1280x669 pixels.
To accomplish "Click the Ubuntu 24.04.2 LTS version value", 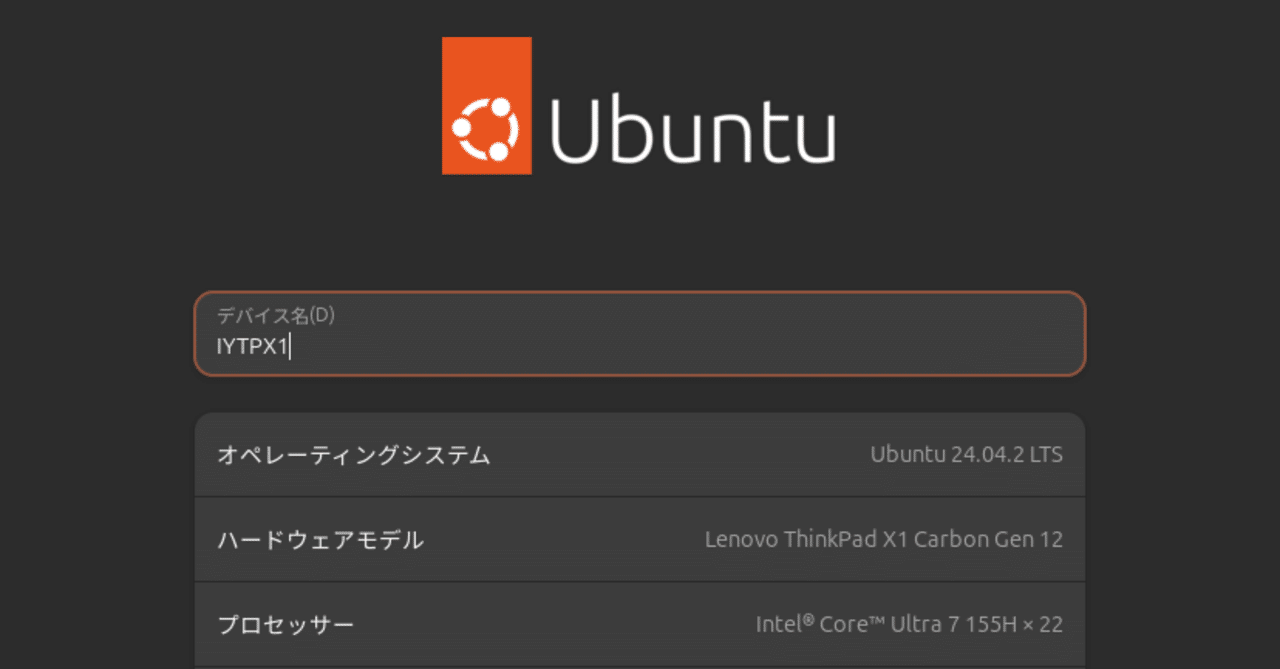I will click(x=966, y=454).
